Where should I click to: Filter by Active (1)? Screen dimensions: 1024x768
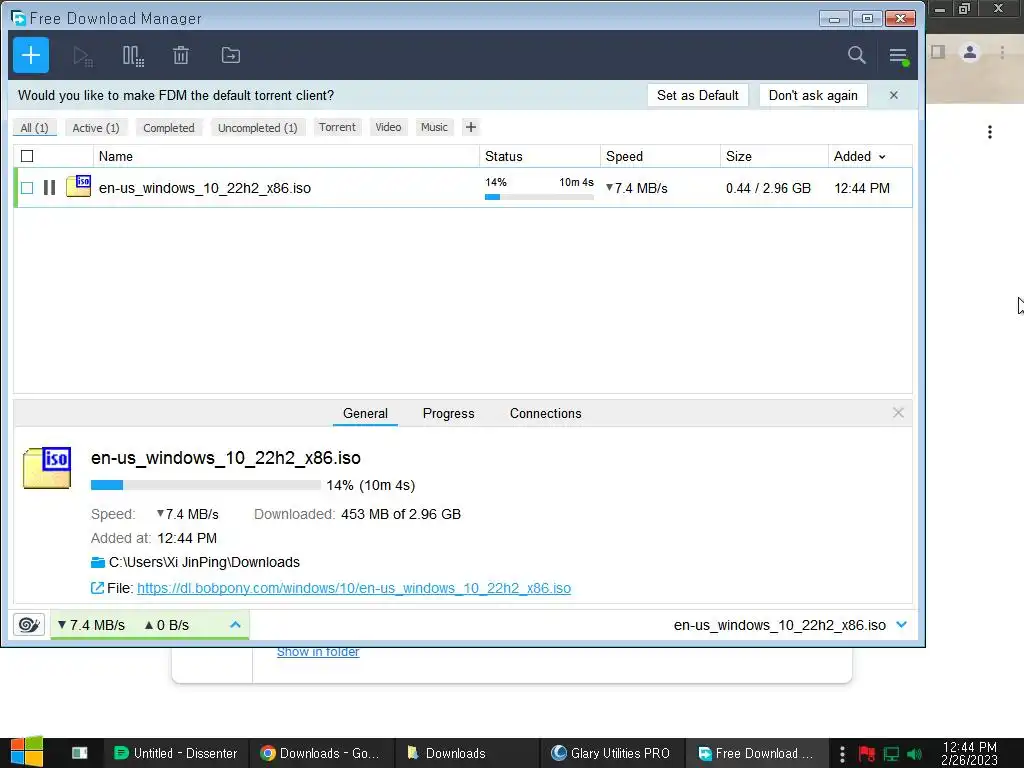pyautogui.click(x=96, y=128)
